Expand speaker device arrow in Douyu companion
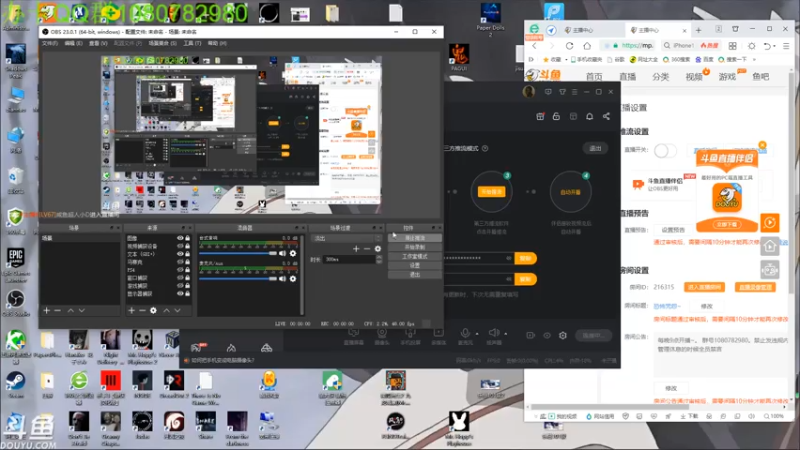The height and width of the screenshot is (450, 800). pos(506,334)
